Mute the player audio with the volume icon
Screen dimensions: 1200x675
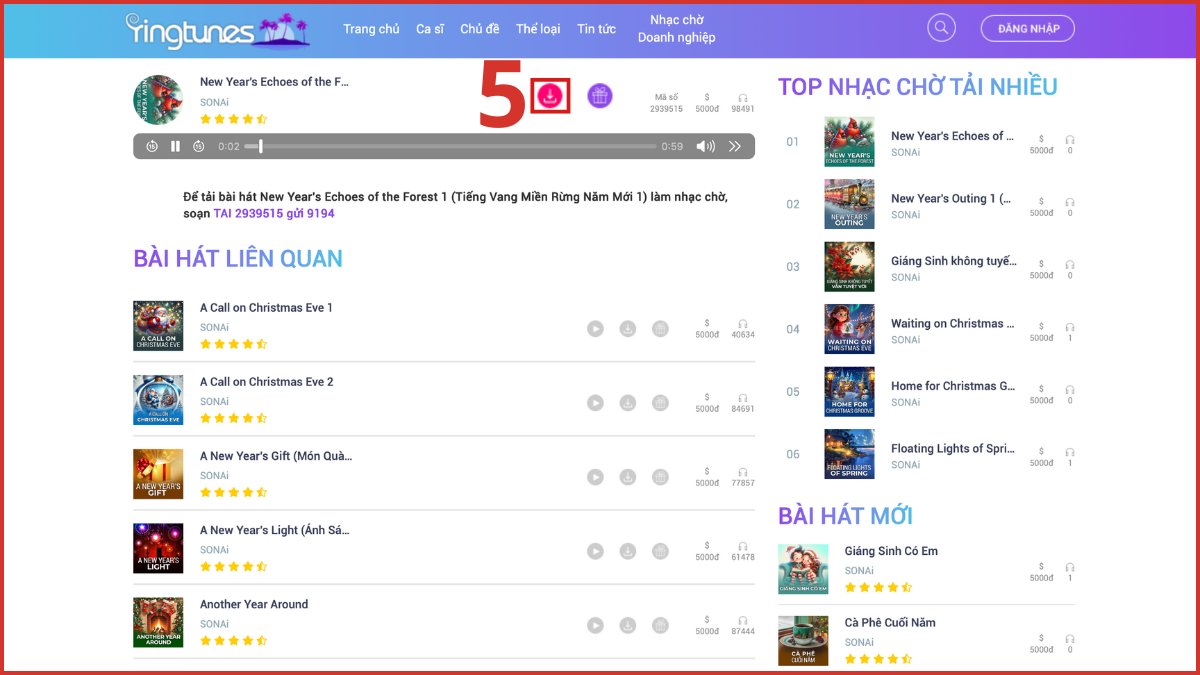tap(706, 146)
